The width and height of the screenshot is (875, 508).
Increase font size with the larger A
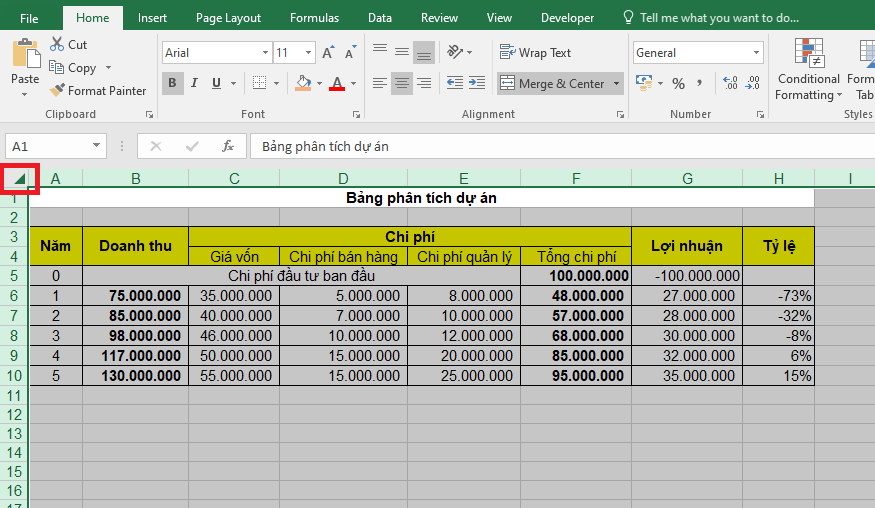pyautogui.click(x=329, y=52)
